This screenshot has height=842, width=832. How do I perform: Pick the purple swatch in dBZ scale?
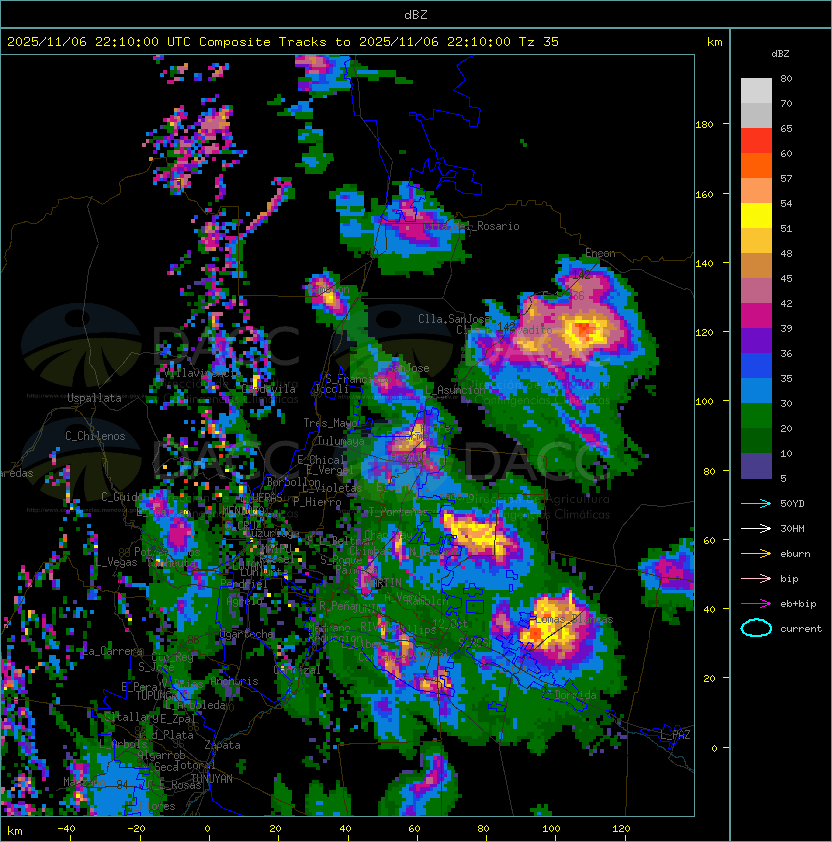pos(756,341)
